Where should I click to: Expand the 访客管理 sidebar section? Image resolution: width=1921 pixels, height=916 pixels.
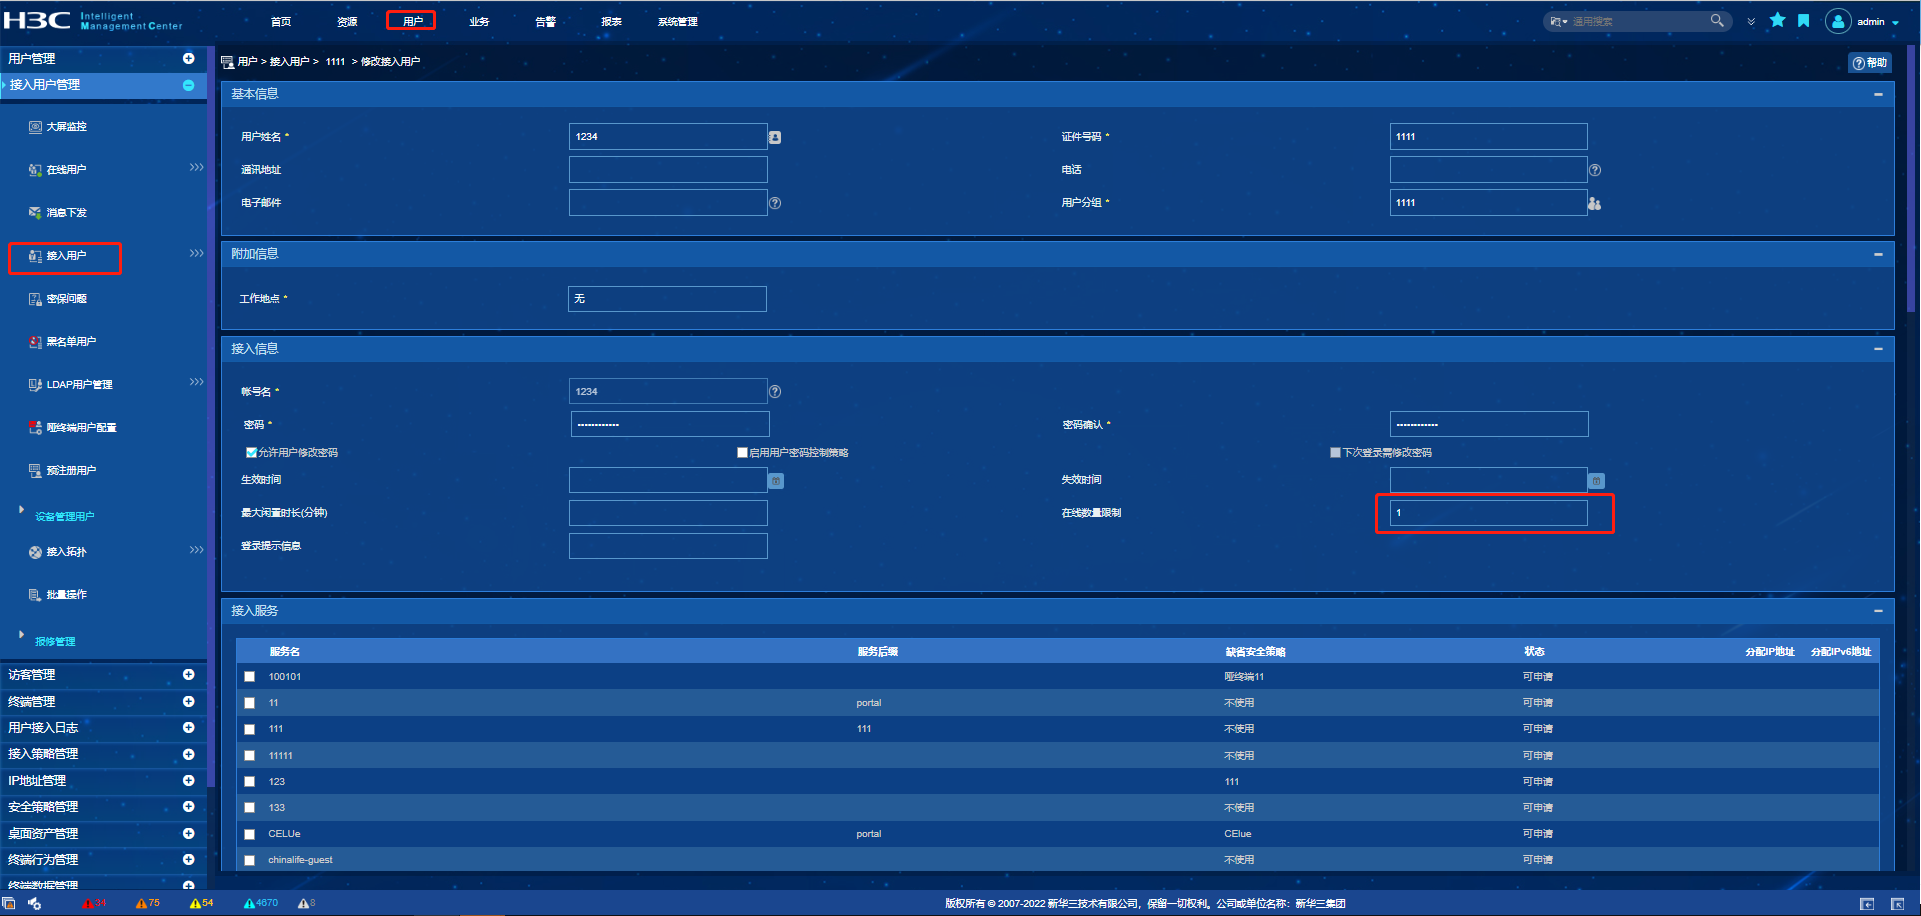[188, 675]
